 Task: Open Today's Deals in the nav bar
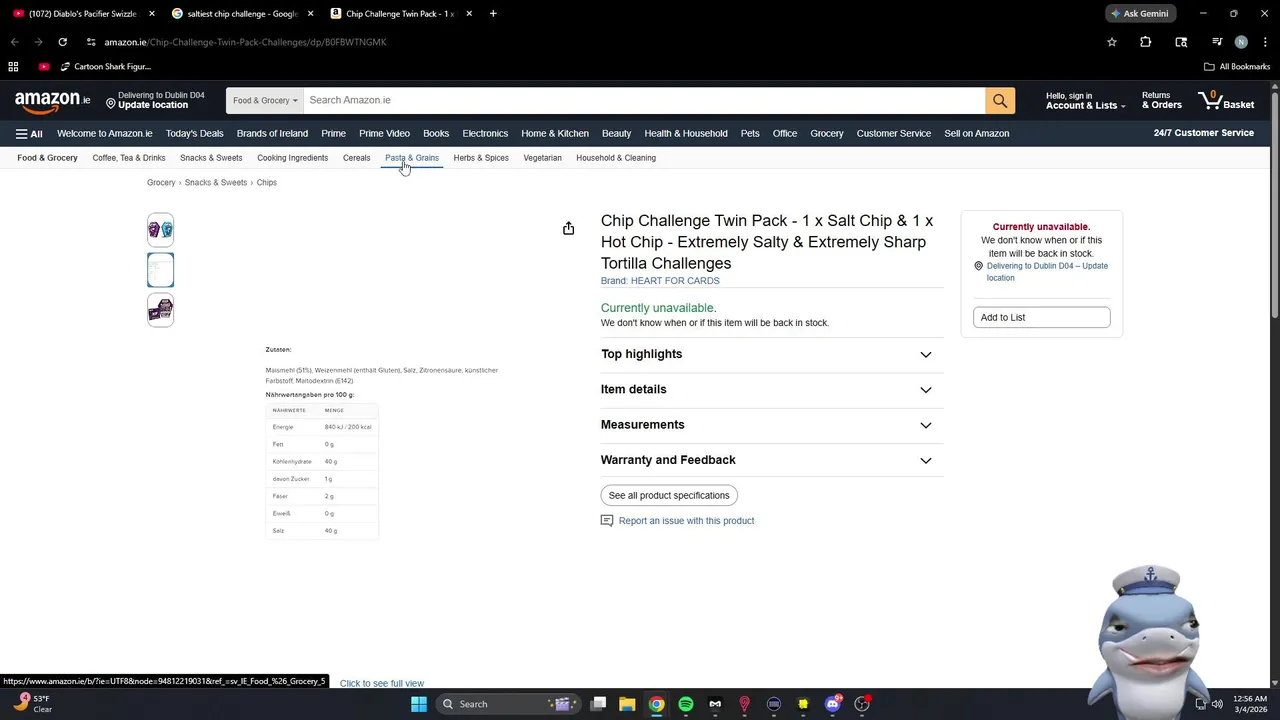coord(194,133)
